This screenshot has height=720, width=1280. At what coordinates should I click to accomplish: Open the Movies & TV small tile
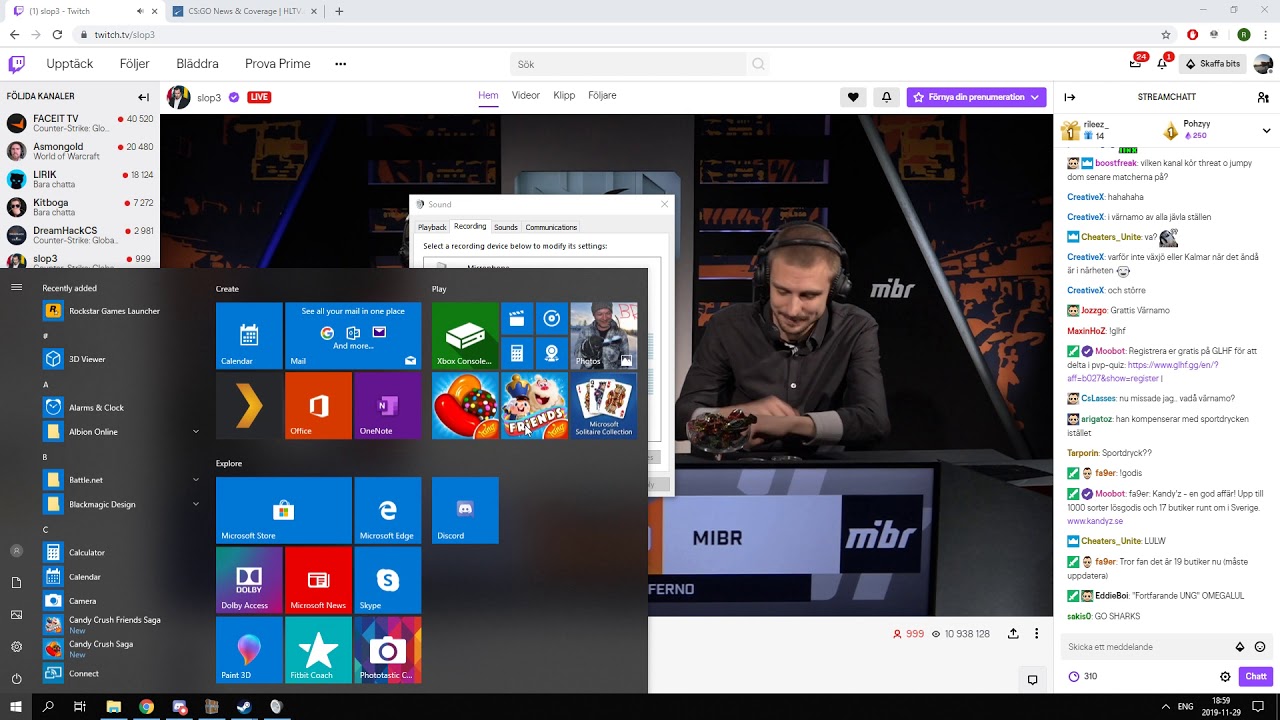tap(517, 319)
